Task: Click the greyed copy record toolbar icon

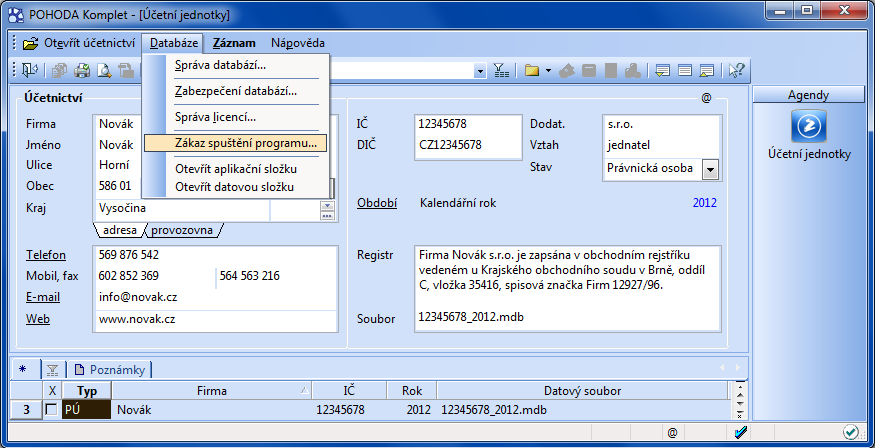Action: click(60, 70)
